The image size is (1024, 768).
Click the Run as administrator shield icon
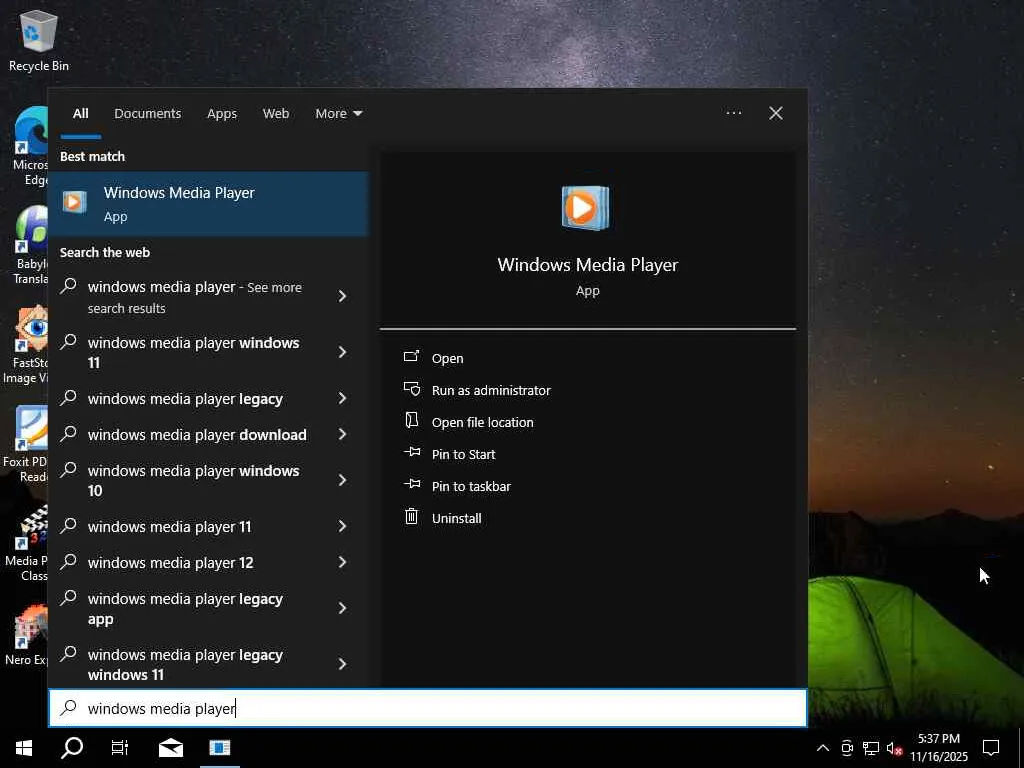click(x=411, y=389)
